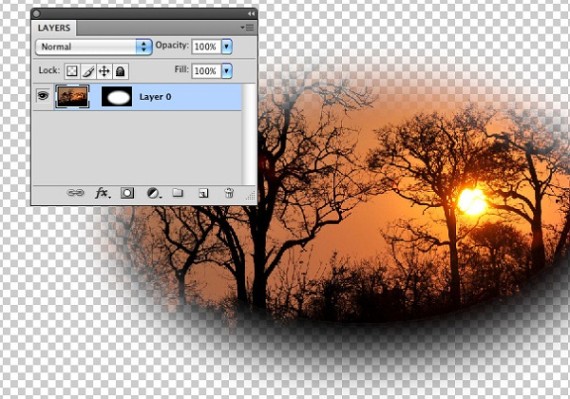Open the Layers panel options menu
Screen dimensions: 570x399
point(248,28)
